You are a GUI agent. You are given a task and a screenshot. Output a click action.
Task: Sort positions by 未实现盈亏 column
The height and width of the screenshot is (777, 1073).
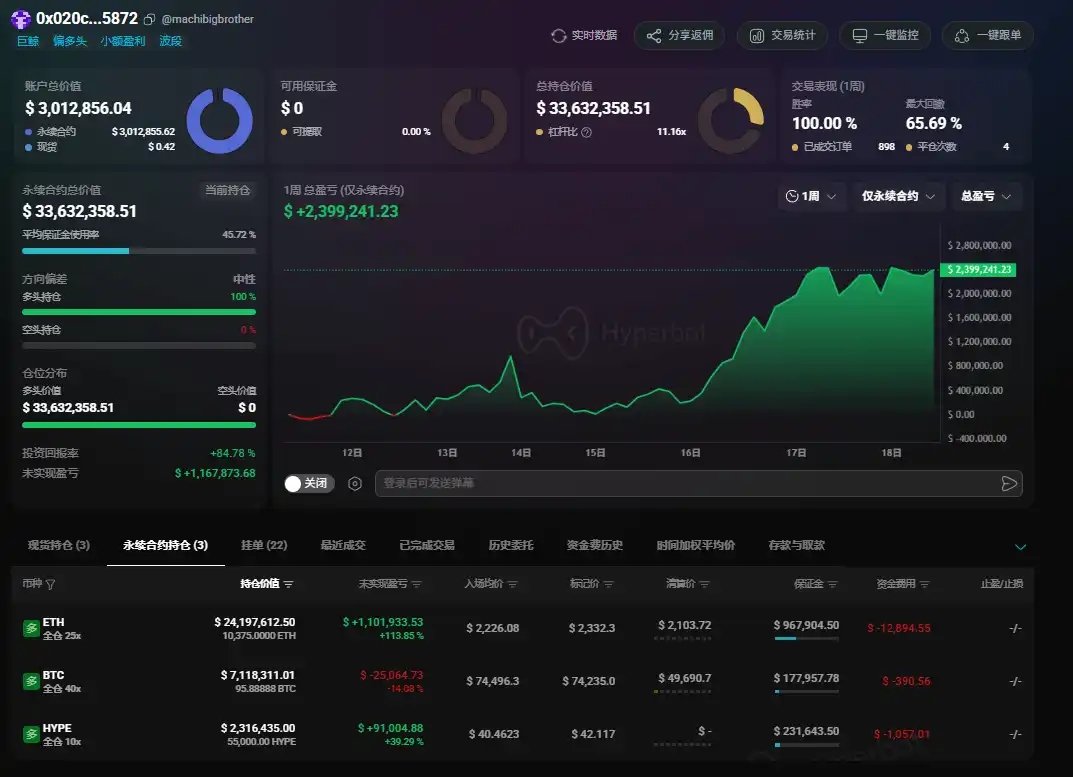pyautogui.click(x=417, y=584)
